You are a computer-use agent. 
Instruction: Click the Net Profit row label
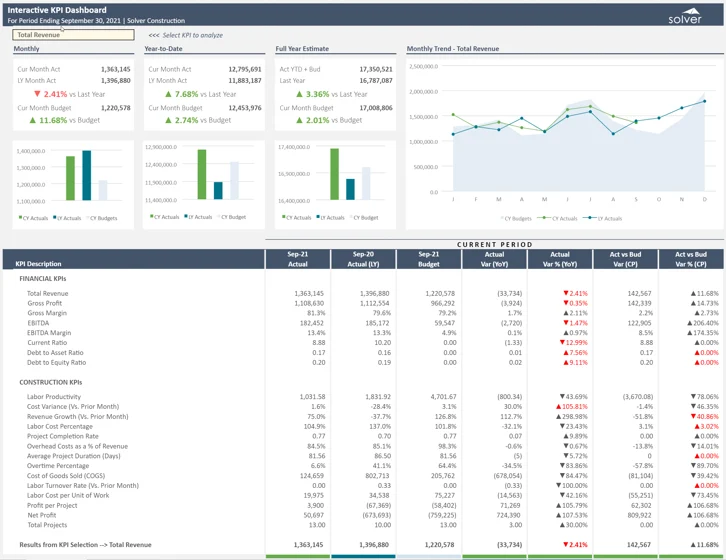(41, 515)
